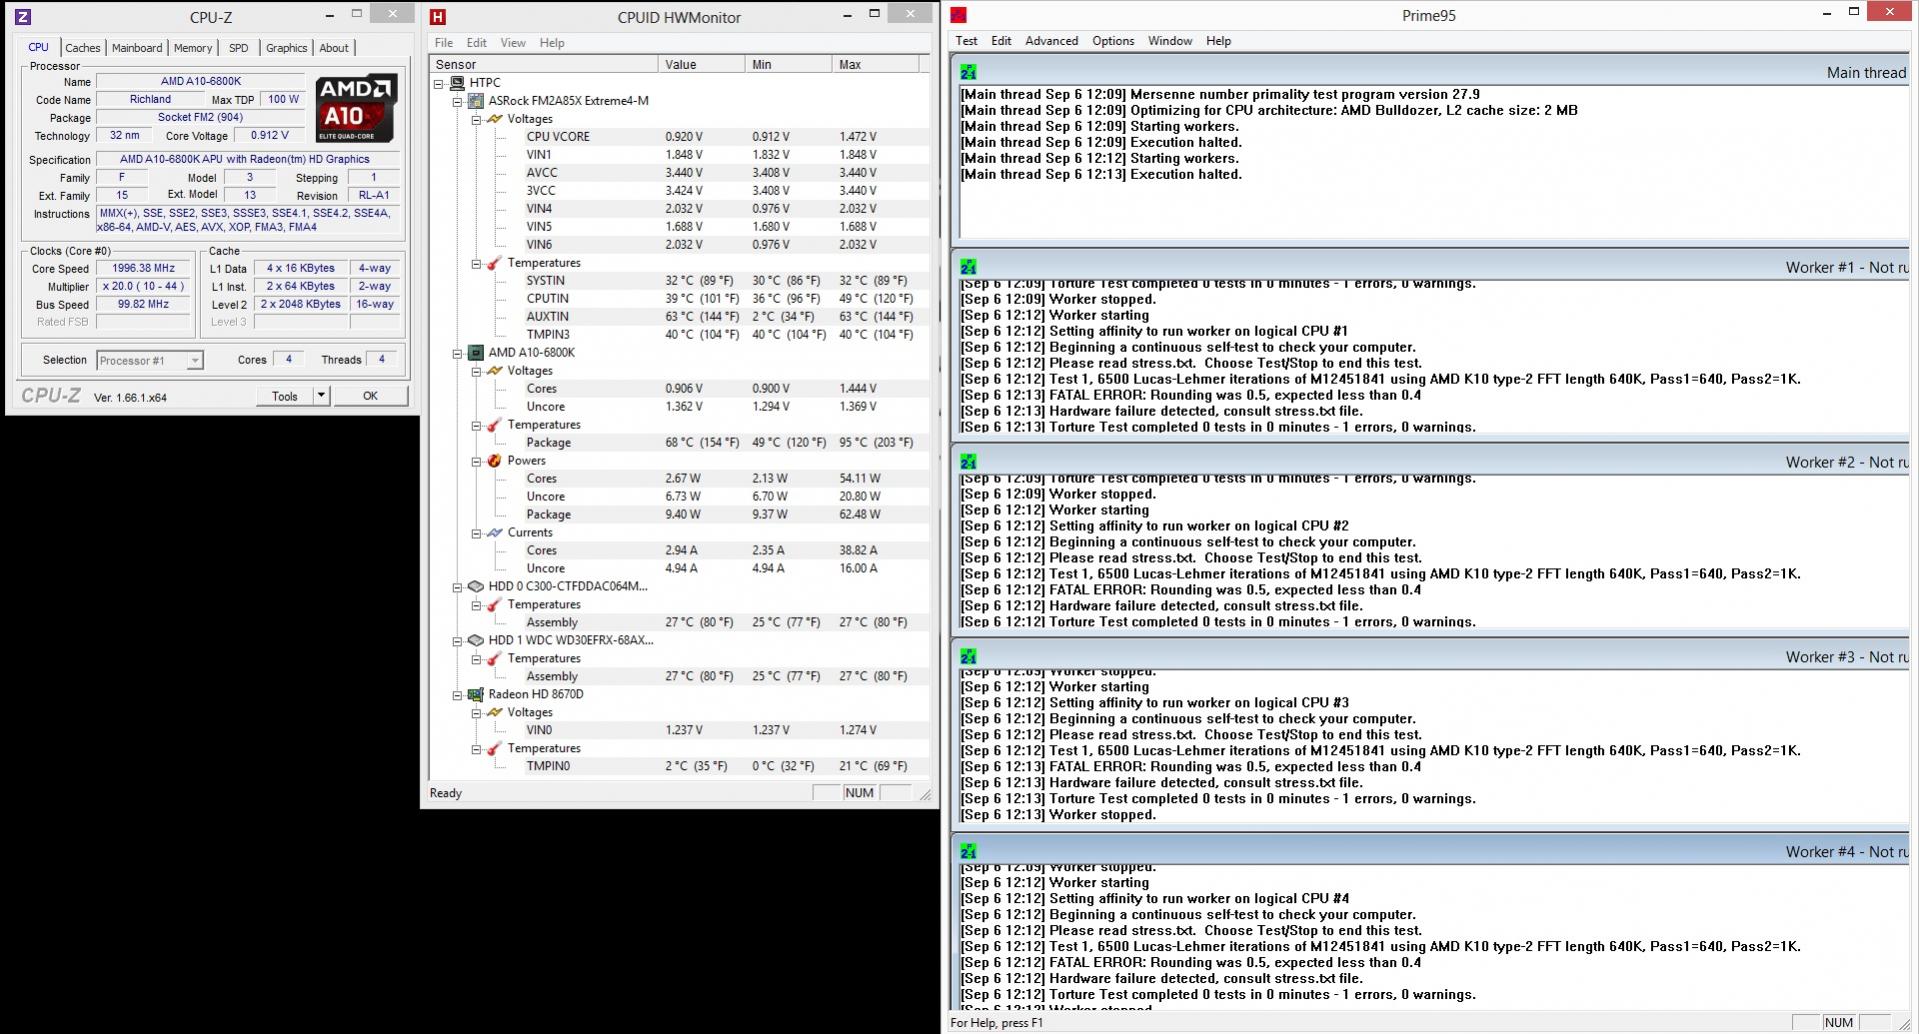Collapse the ASRock FM2A85X Extreme4-M node

[x=458, y=101]
